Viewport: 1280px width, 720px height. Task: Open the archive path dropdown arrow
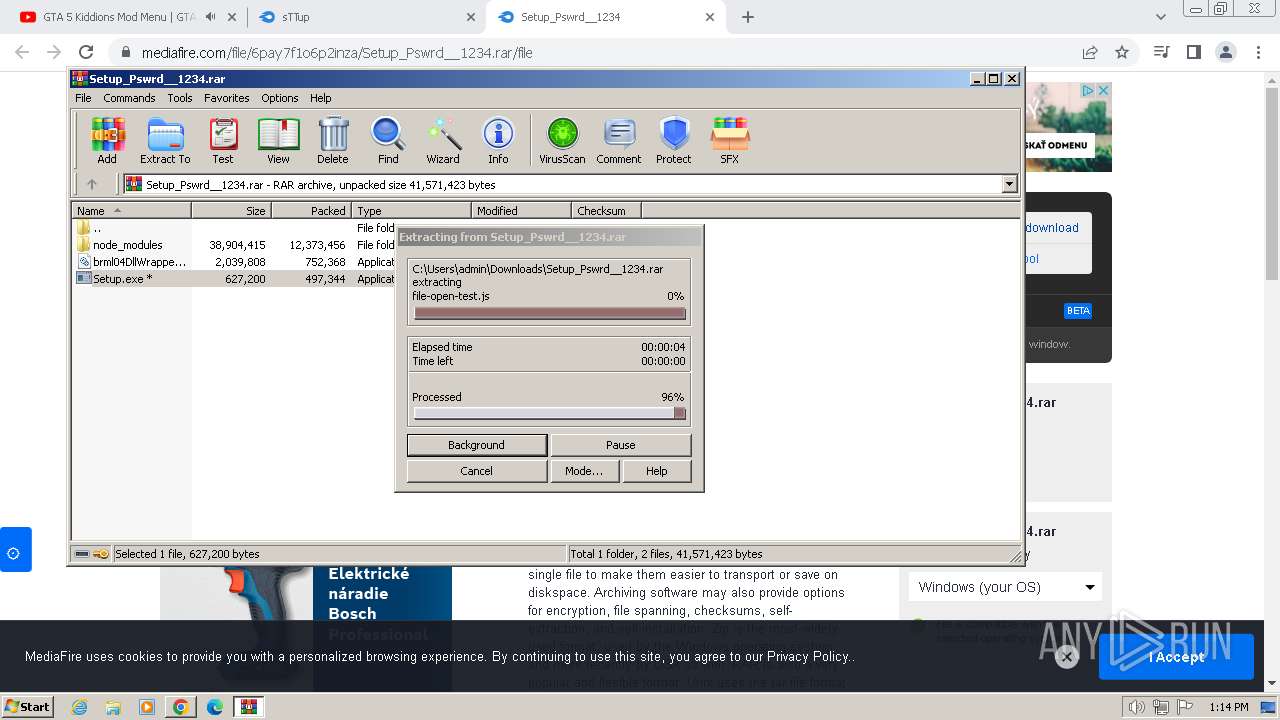[x=1009, y=184]
